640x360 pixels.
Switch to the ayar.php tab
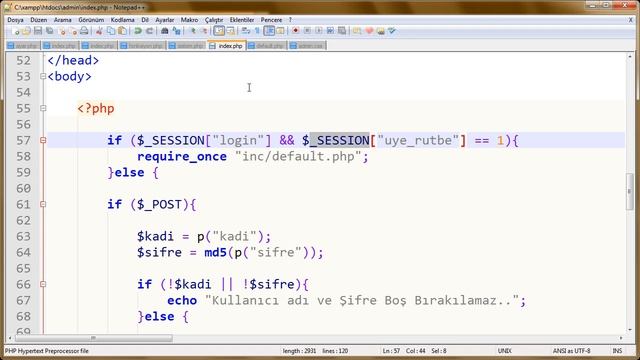(x=23, y=46)
